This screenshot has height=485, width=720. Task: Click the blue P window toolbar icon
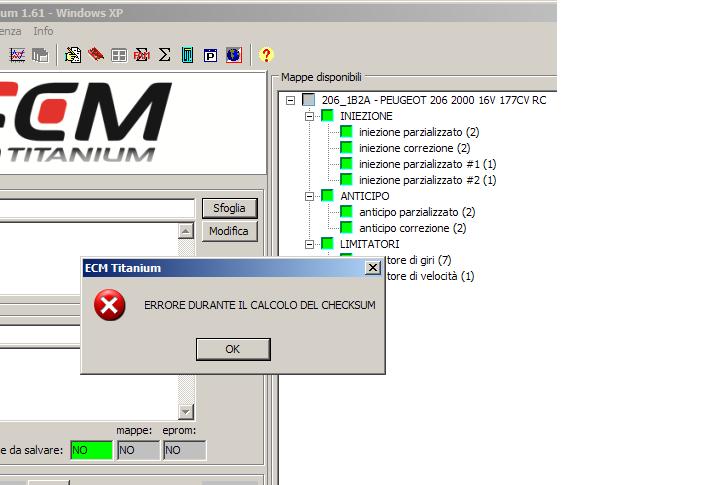tap(210, 56)
